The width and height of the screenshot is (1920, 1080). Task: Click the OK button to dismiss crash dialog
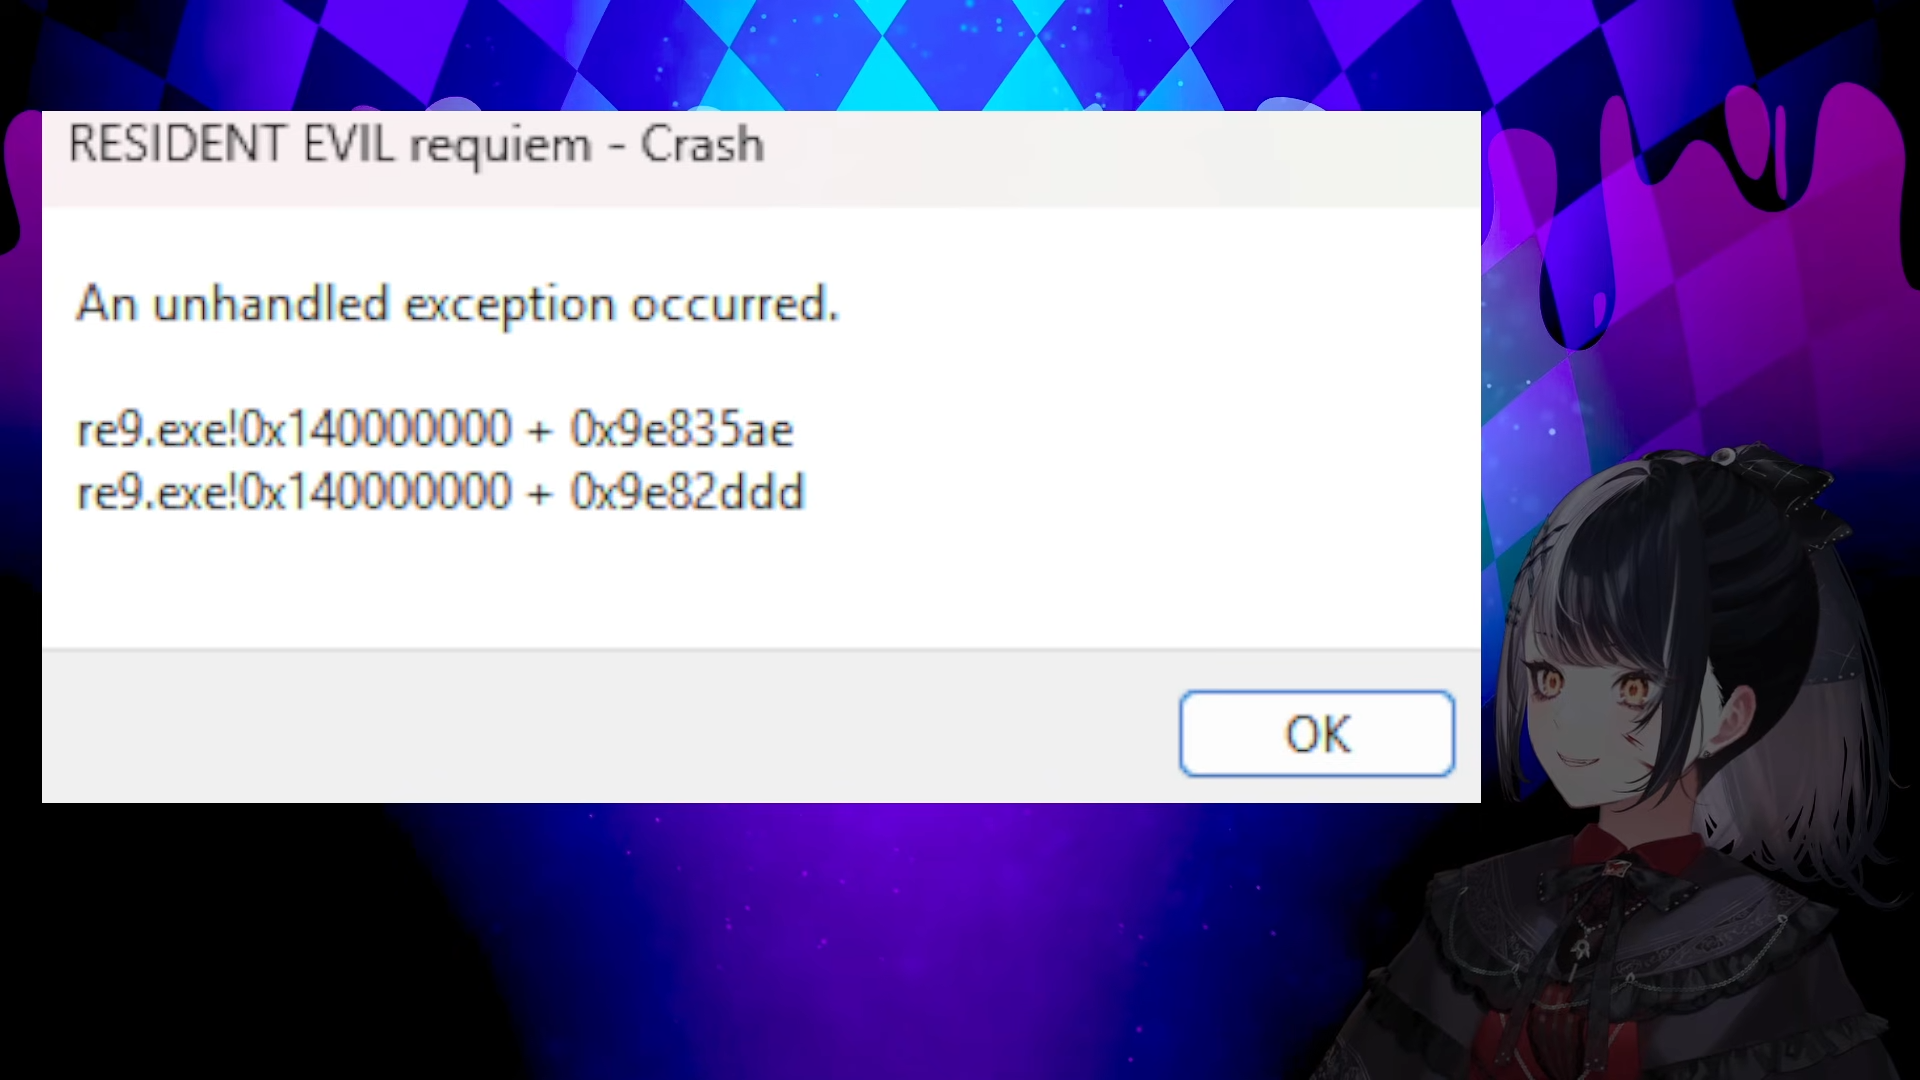(x=1316, y=734)
